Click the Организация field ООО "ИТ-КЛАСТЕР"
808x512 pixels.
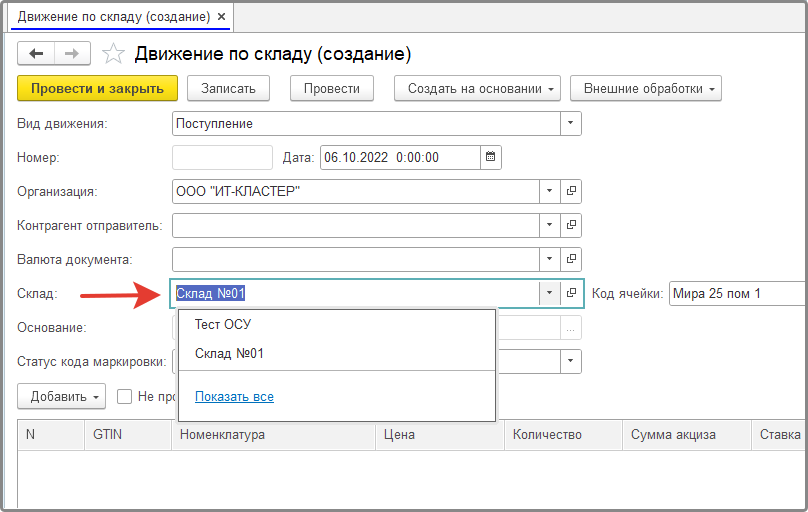pyautogui.click(x=356, y=191)
